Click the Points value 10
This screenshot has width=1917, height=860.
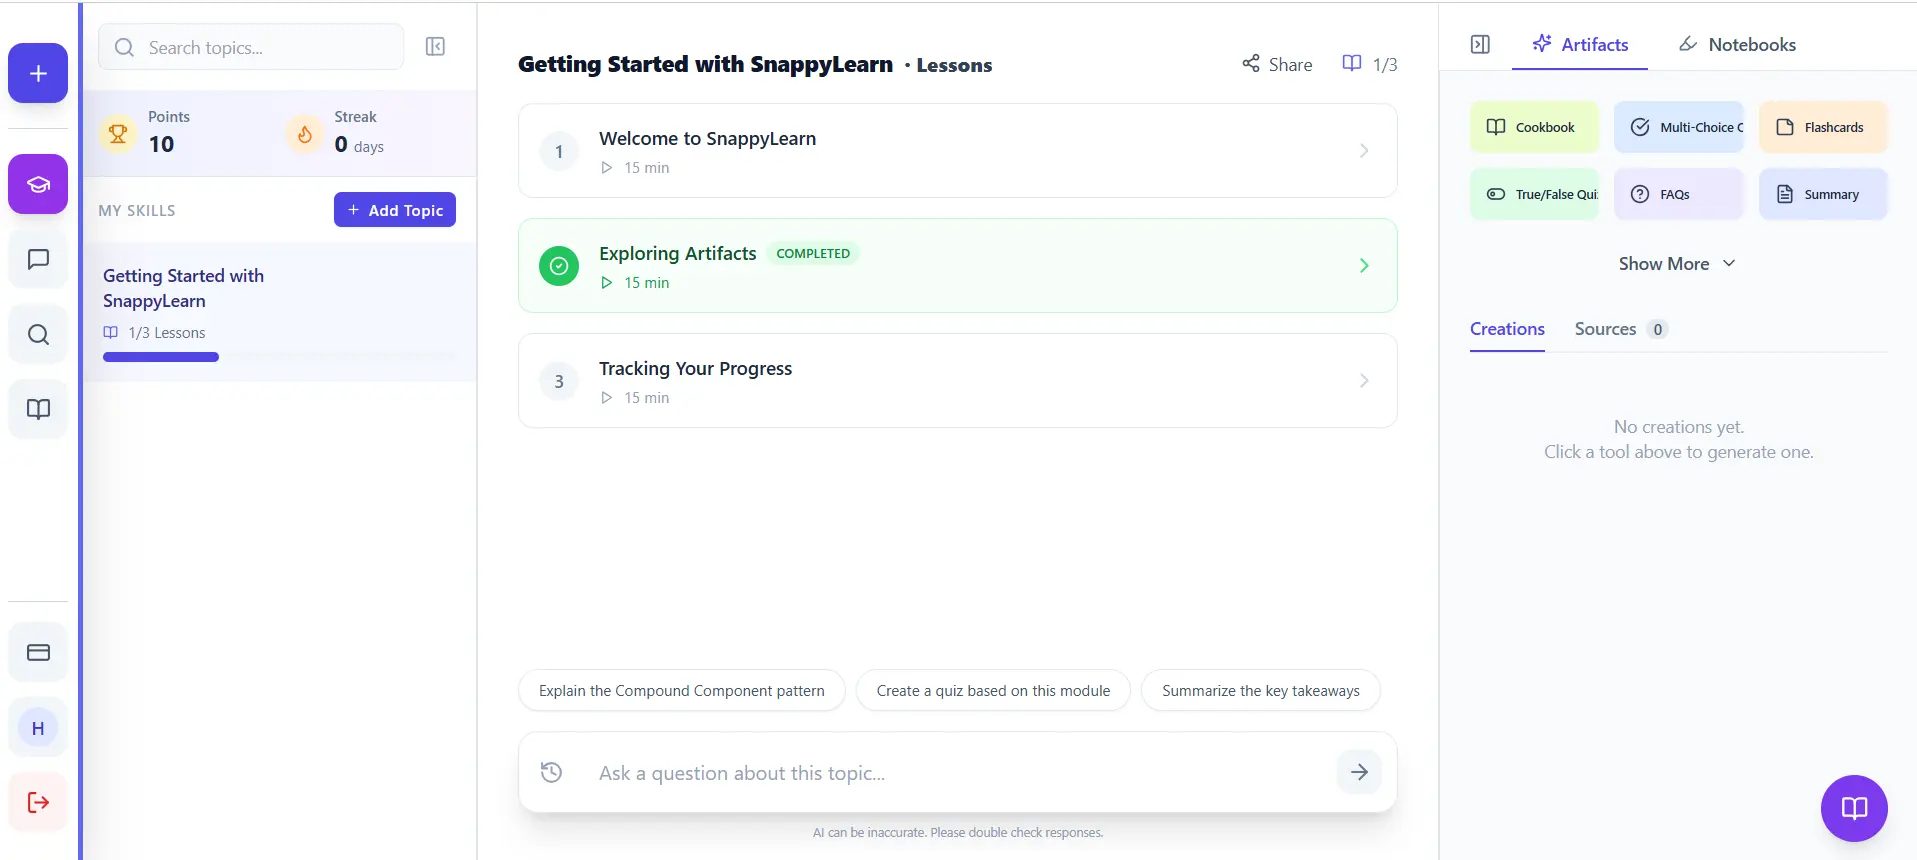161,144
